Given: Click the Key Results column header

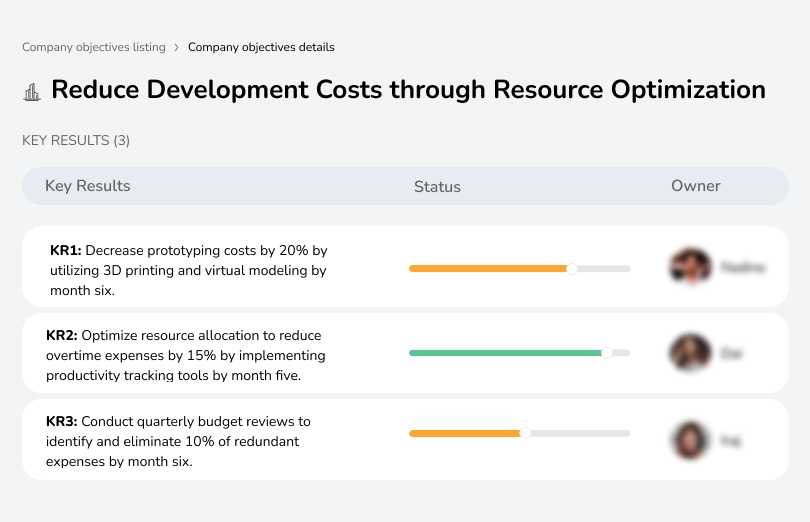Looking at the screenshot, I should click(x=88, y=186).
